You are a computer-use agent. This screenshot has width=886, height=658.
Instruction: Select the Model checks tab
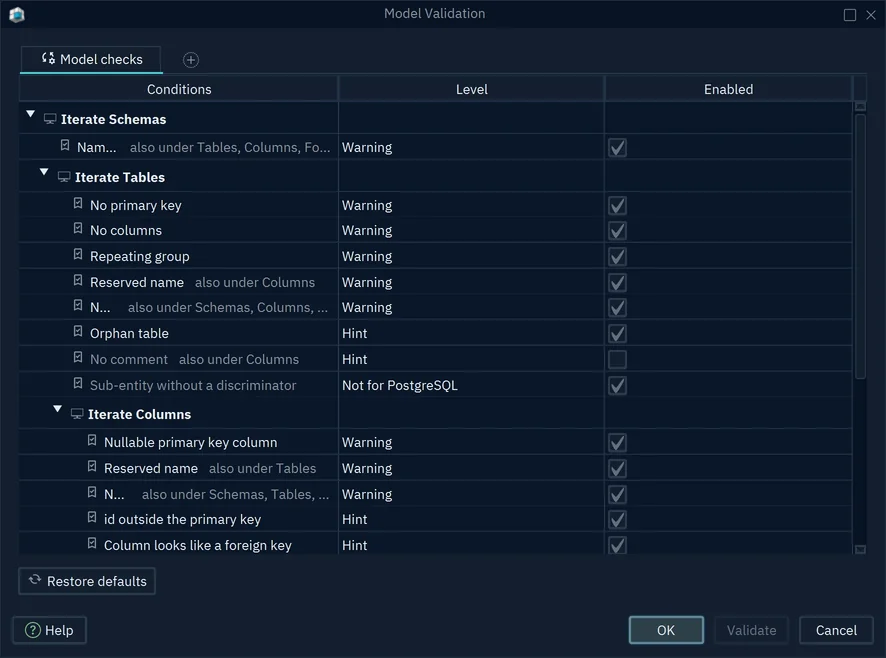click(x=92, y=59)
